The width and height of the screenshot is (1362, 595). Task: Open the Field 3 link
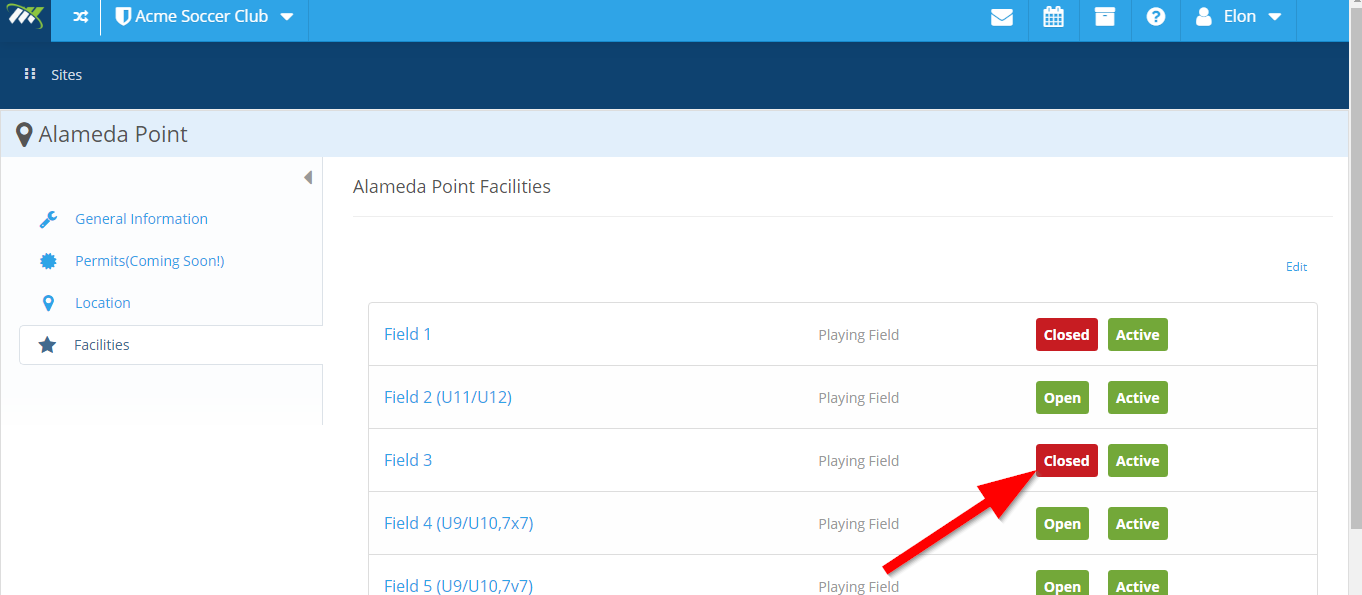[408, 460]
